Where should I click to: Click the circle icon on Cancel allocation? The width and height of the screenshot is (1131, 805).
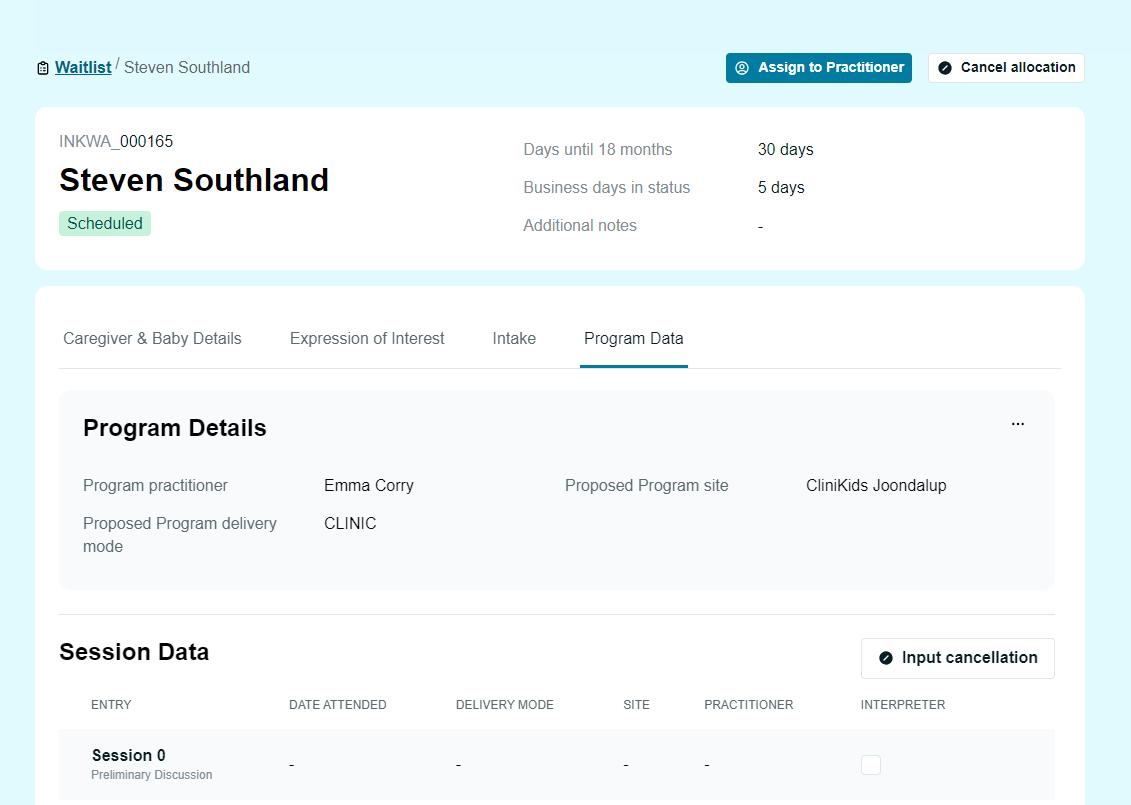click(945, 68)
